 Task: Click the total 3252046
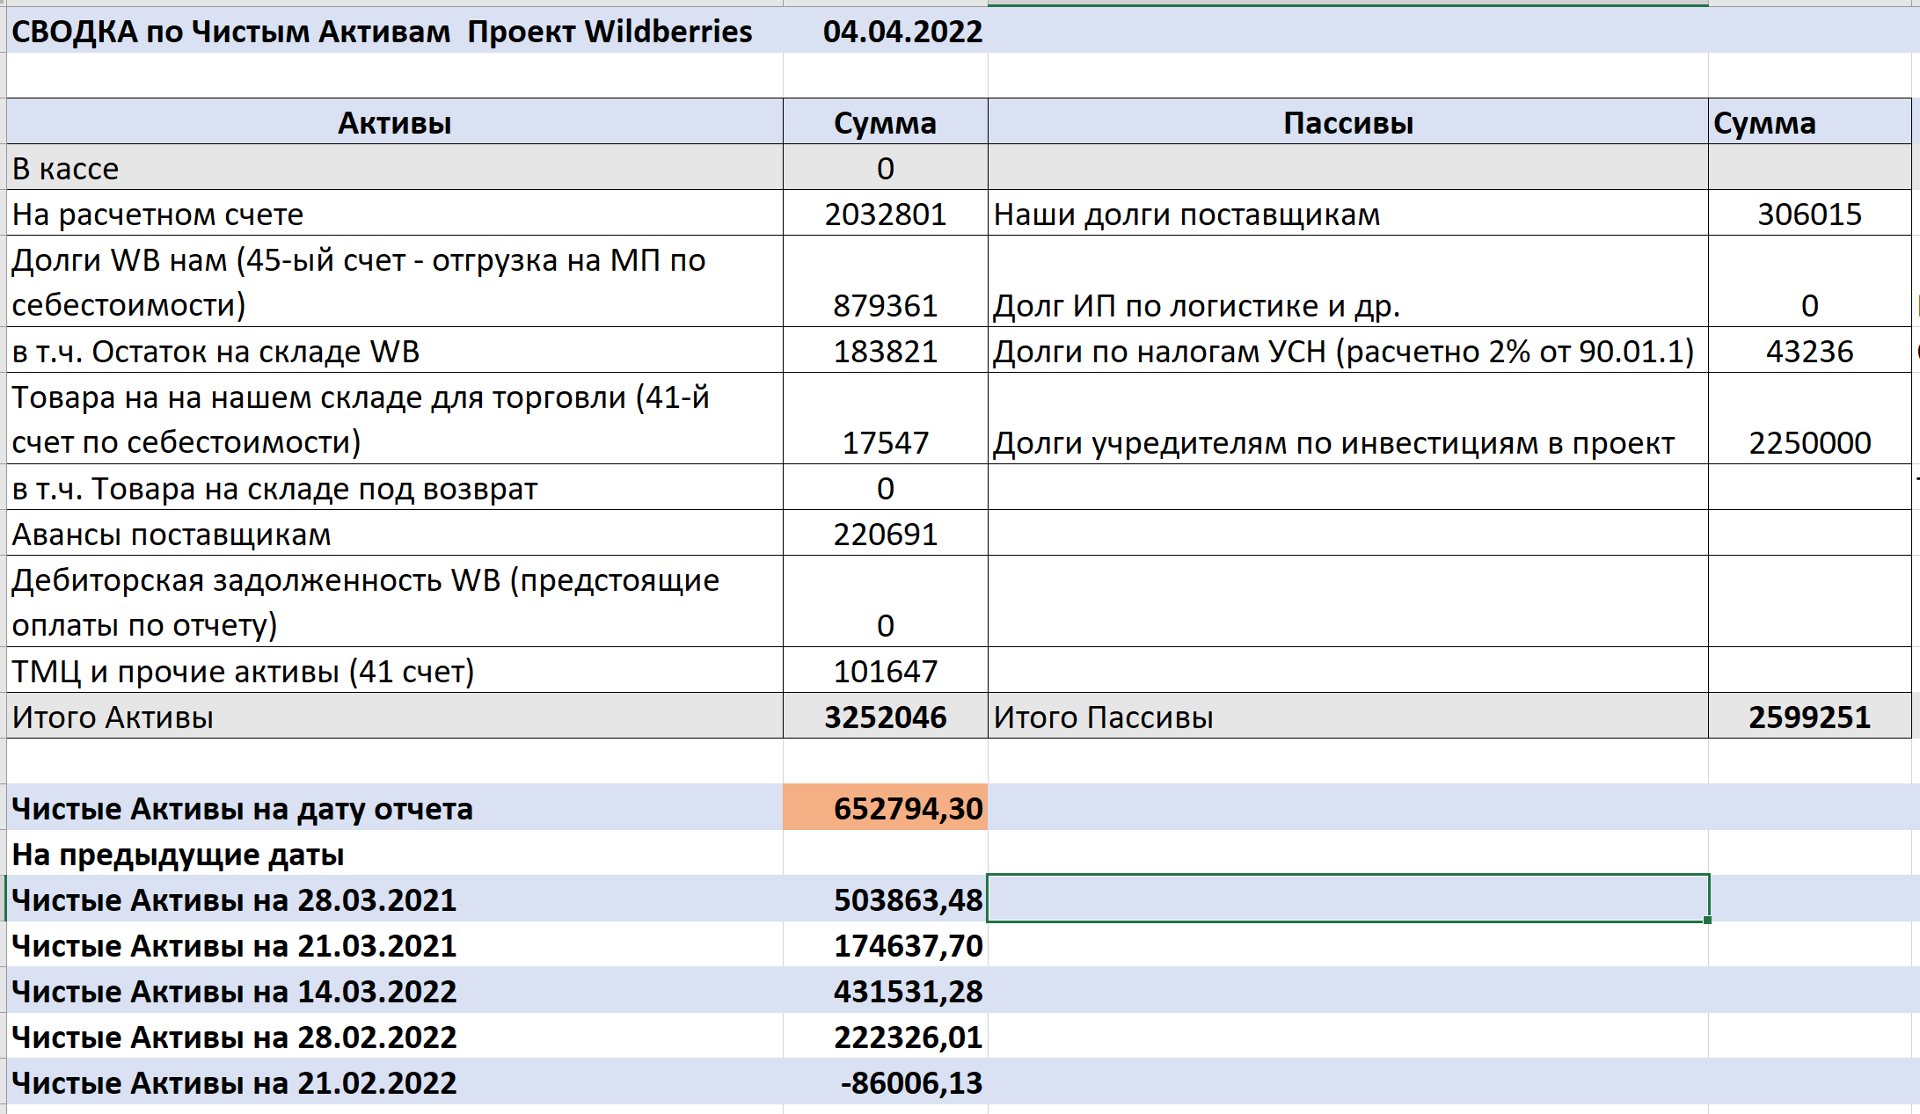click(886, 717)
